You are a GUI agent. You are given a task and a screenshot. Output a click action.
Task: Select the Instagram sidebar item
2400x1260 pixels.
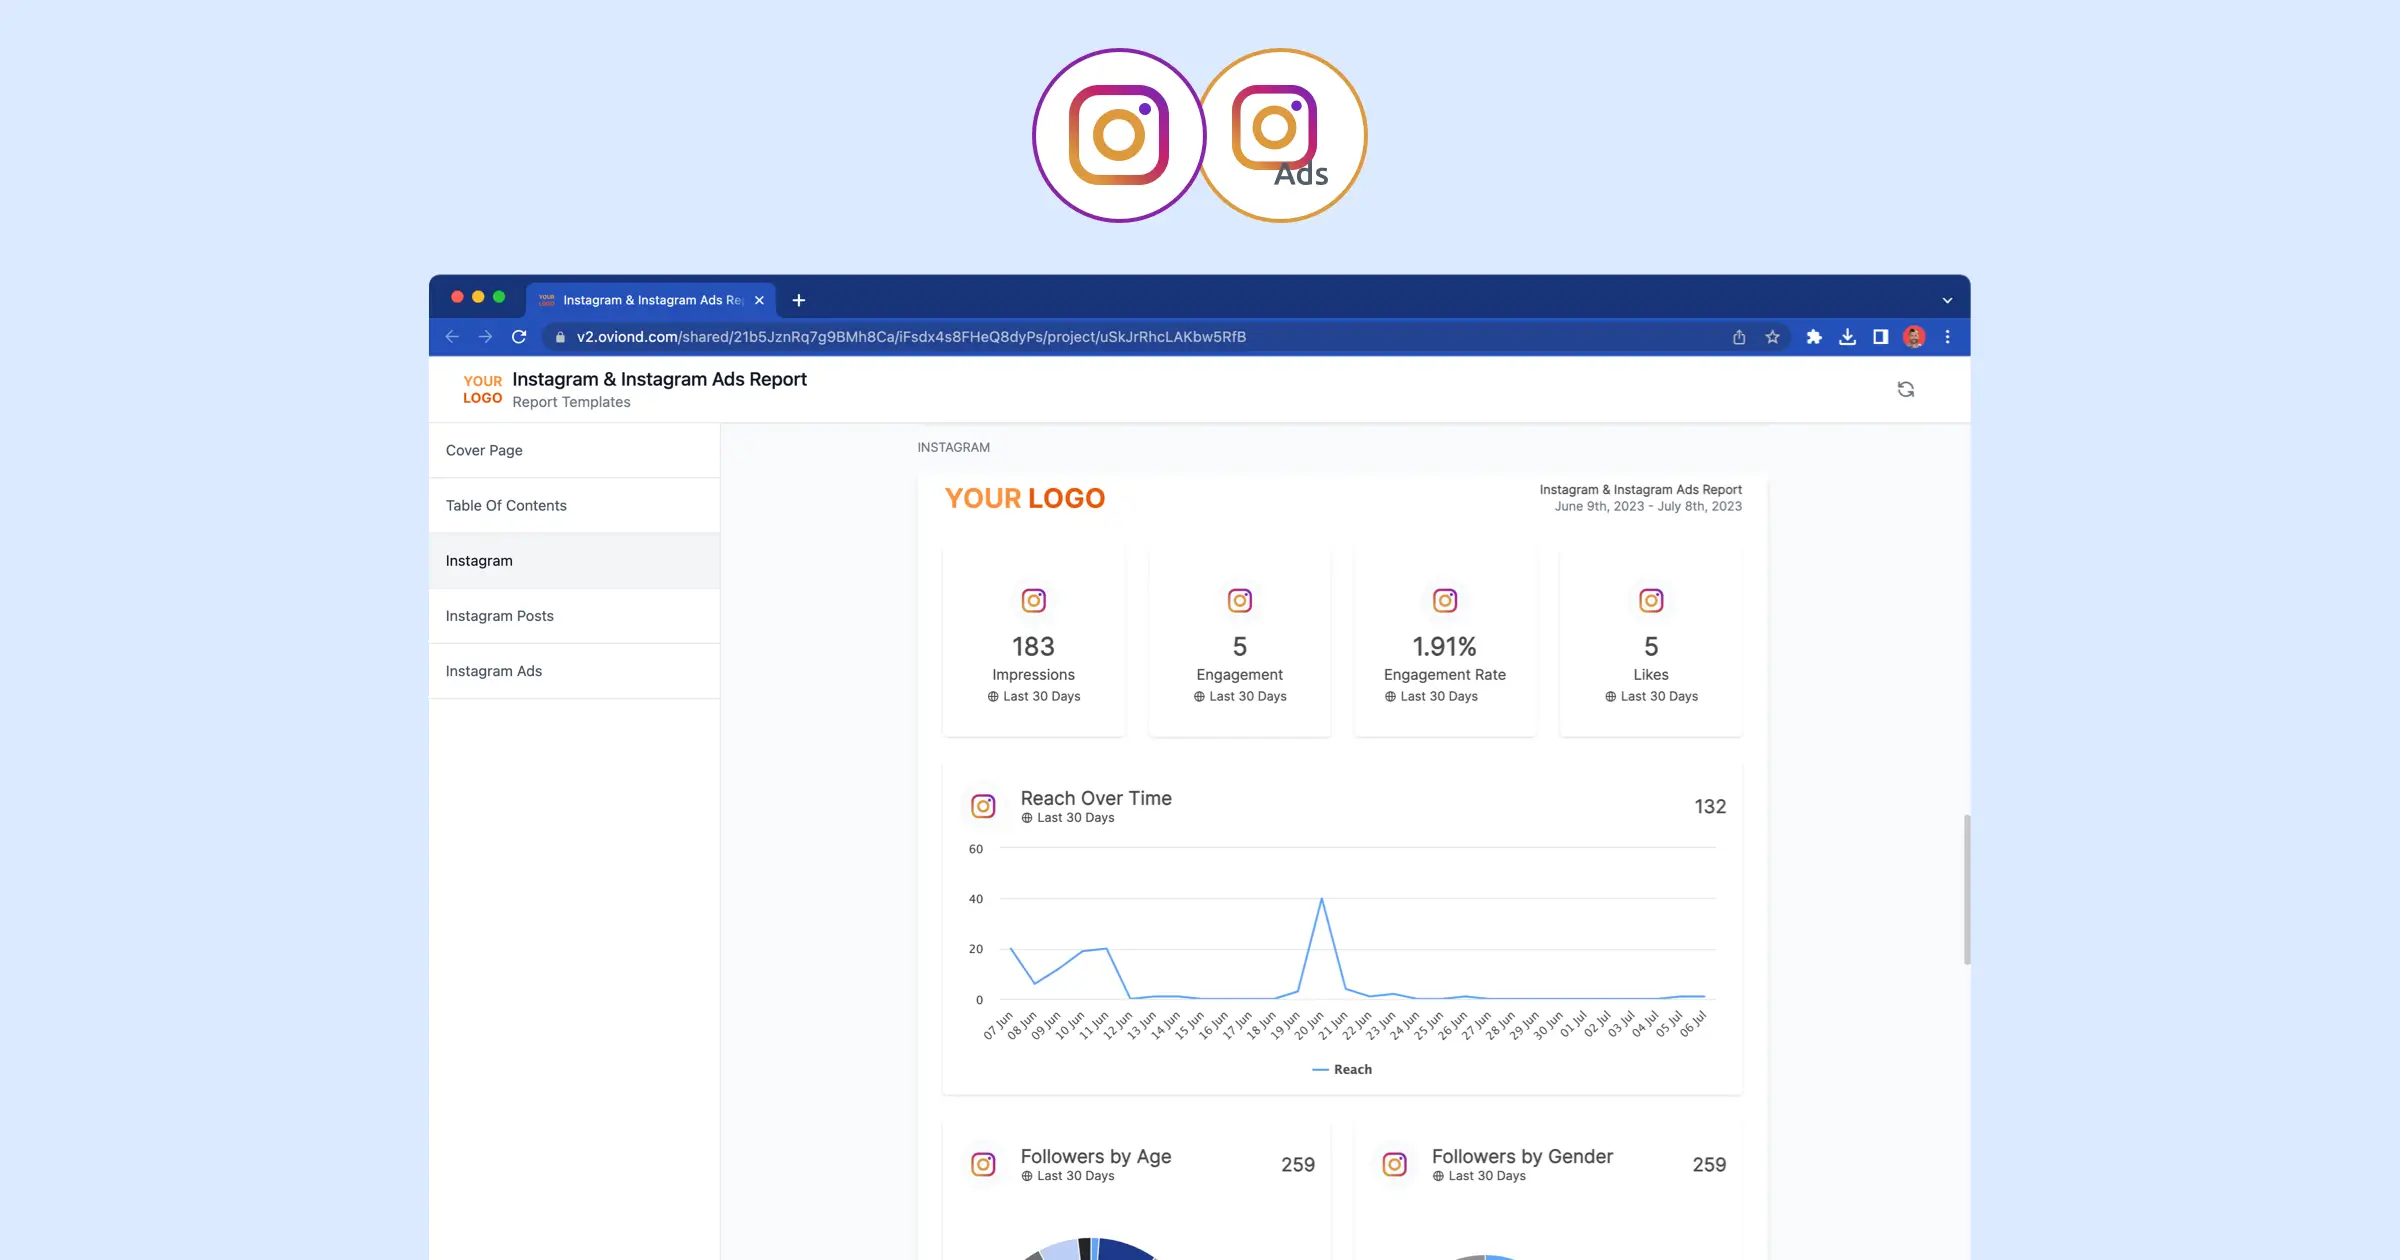coord(574,560)
